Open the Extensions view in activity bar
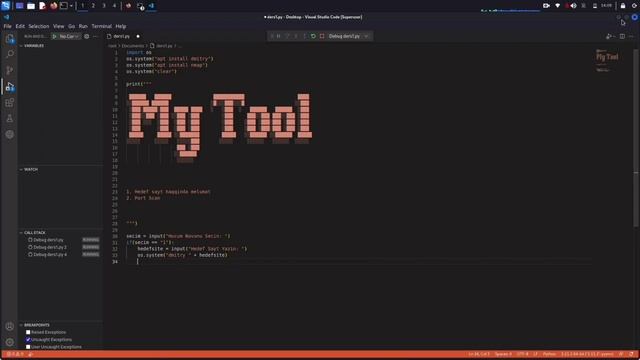Viewport: 640px width, 360px height. tap(10, 102)
